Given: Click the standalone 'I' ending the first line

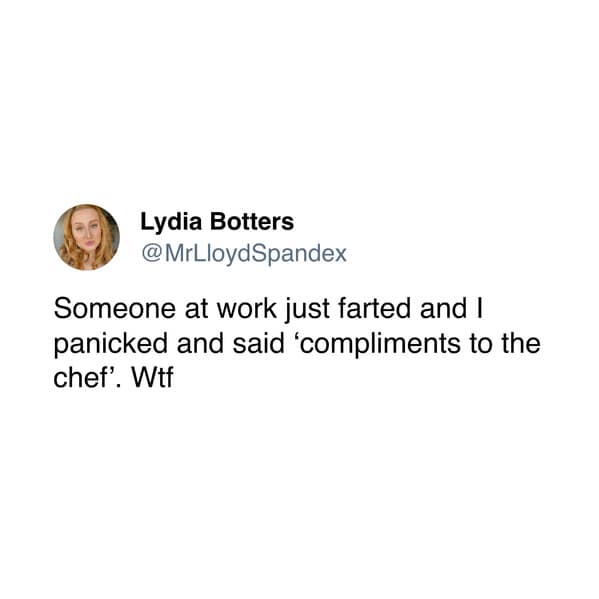Looking at the screenshot, I should 480,308.
